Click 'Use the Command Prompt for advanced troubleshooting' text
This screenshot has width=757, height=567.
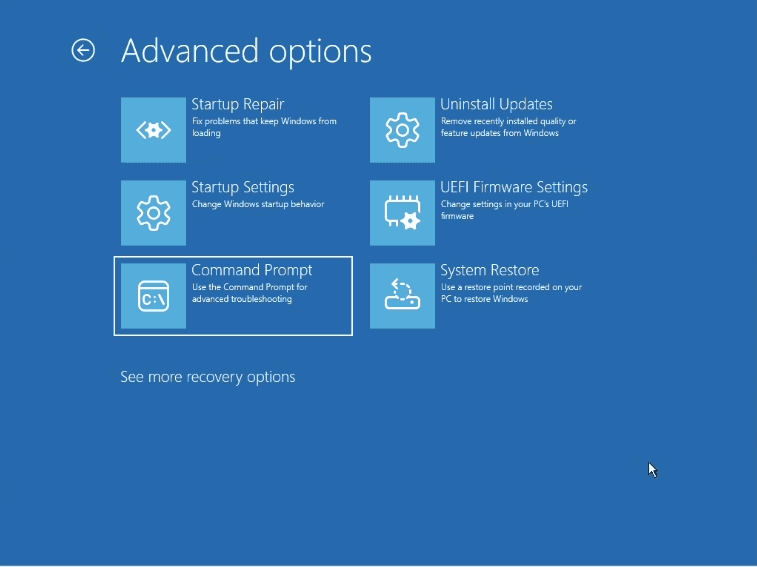[x=250, y=293]
